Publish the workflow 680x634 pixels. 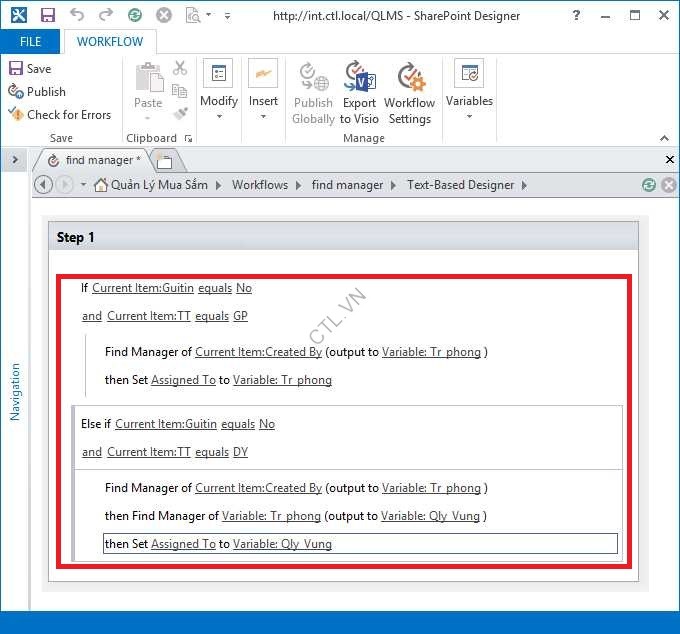(x=37, y=91)
